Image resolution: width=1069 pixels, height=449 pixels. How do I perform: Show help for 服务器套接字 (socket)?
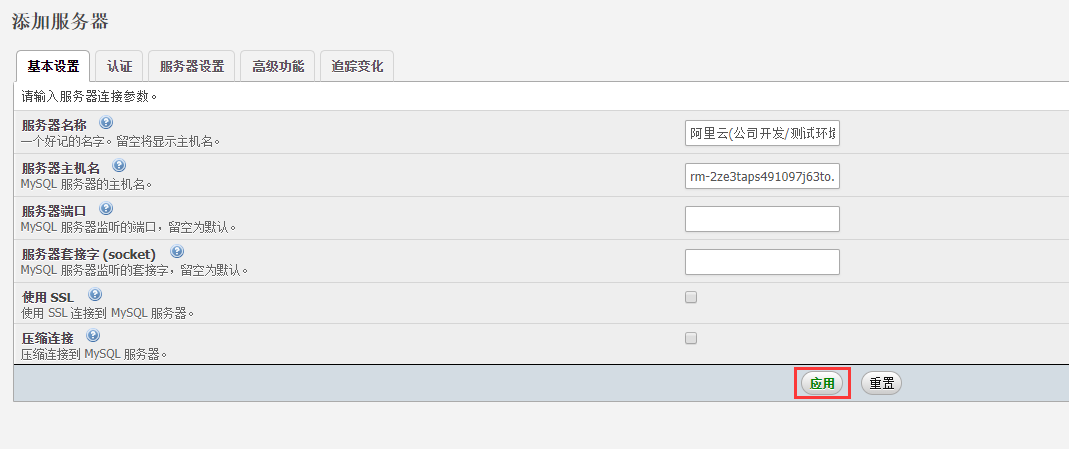point(177,252)
